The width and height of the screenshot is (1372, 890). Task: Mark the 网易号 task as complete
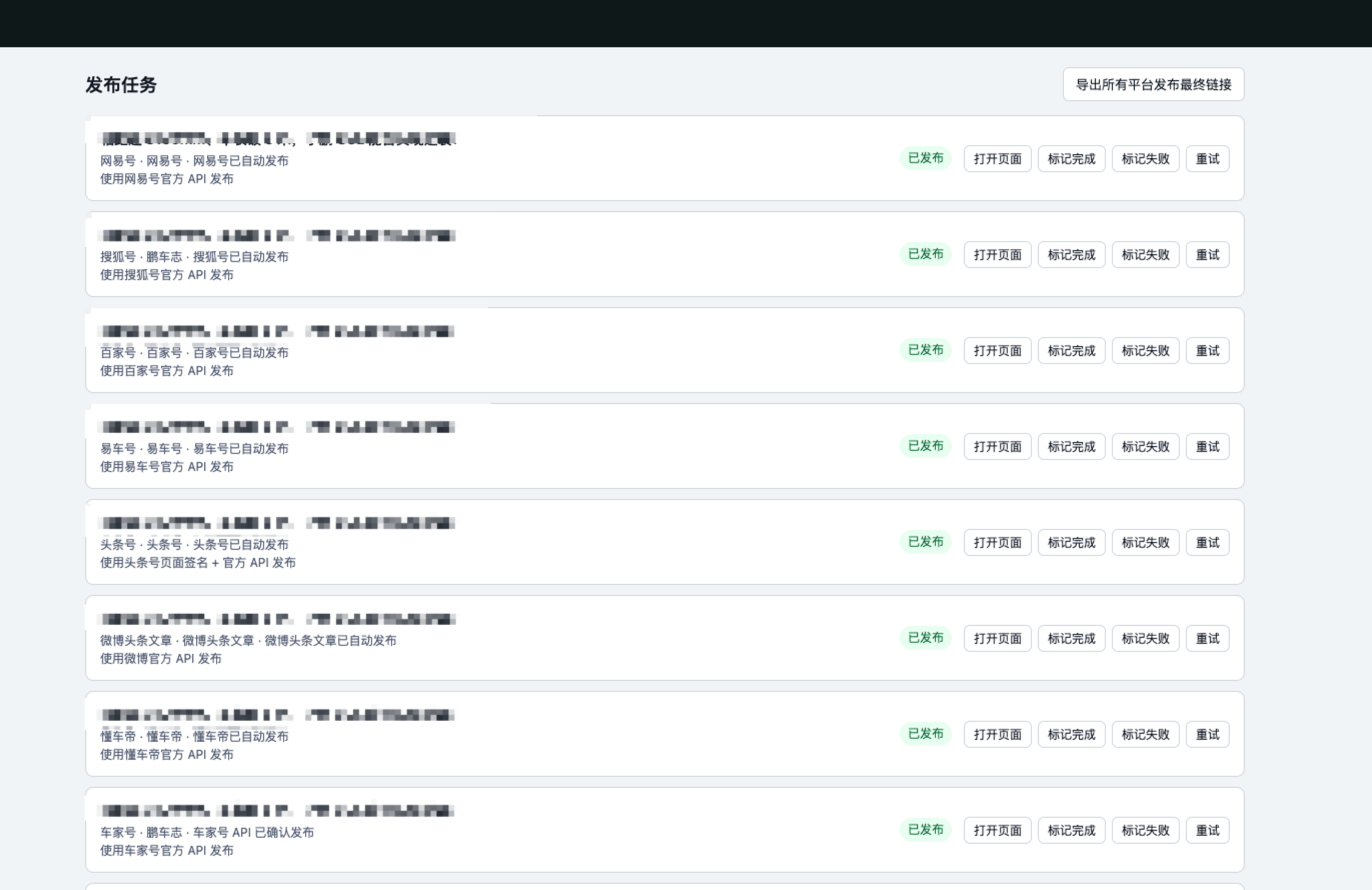tap(1071, 159)
